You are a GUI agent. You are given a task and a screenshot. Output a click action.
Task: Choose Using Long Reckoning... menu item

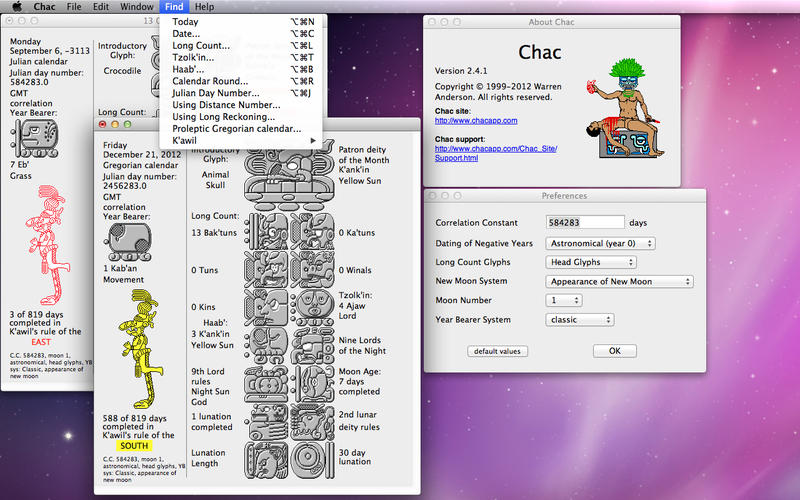point(243,117)
